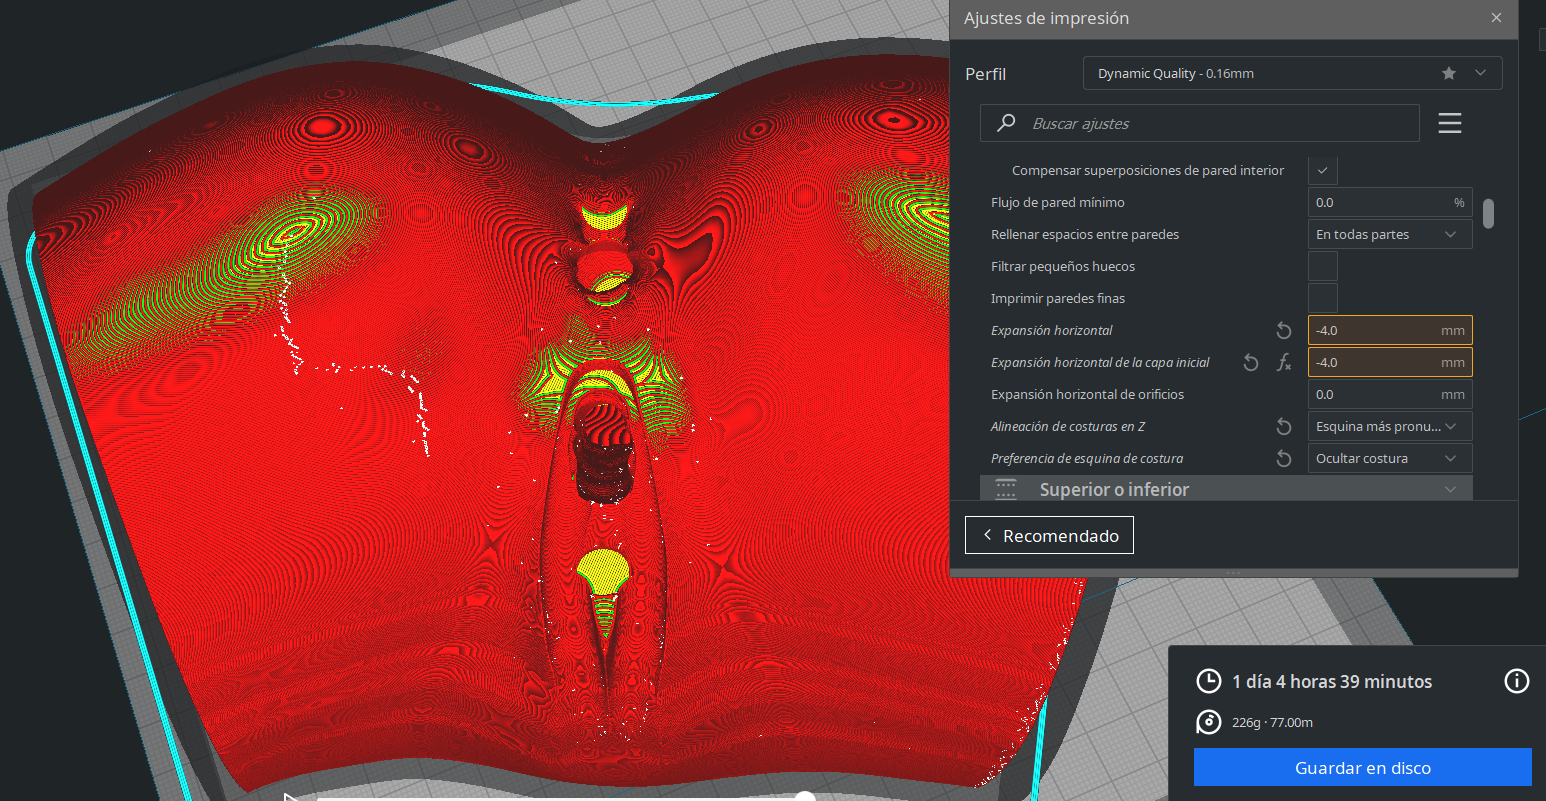The image size is (1546, 801).
Task: Reset Expansión horizontal de la capa inicial
Action: click(1251, 363)
